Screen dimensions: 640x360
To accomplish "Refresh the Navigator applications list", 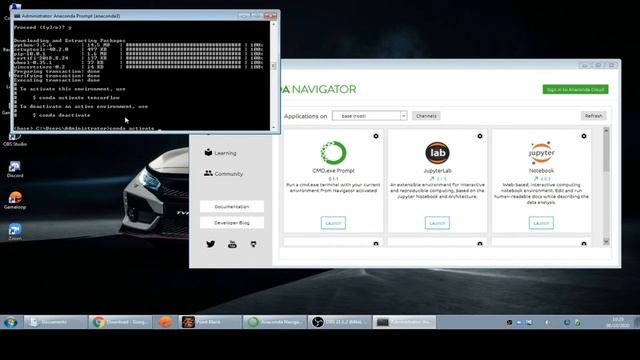I will point(593,116).
